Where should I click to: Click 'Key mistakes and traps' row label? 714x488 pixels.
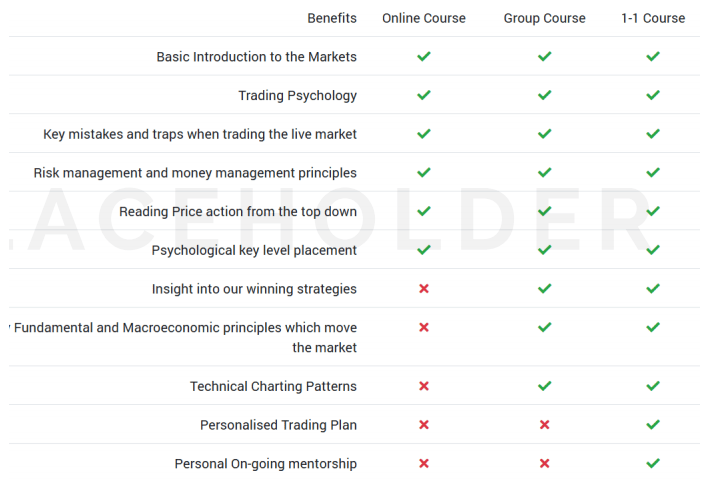click(200, 134)
